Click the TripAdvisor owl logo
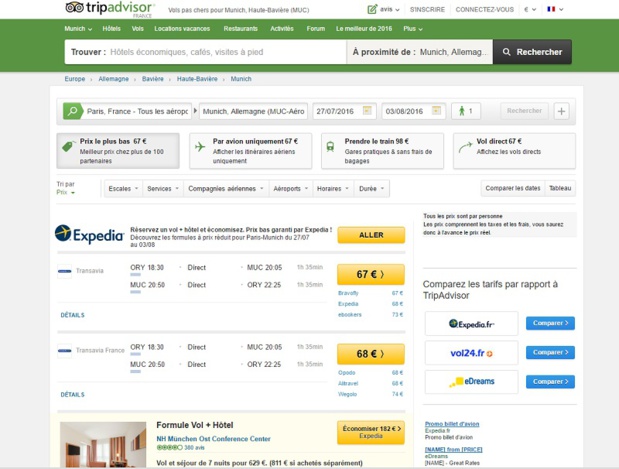This screenshot has width=619, height=469. click(74, 8)
